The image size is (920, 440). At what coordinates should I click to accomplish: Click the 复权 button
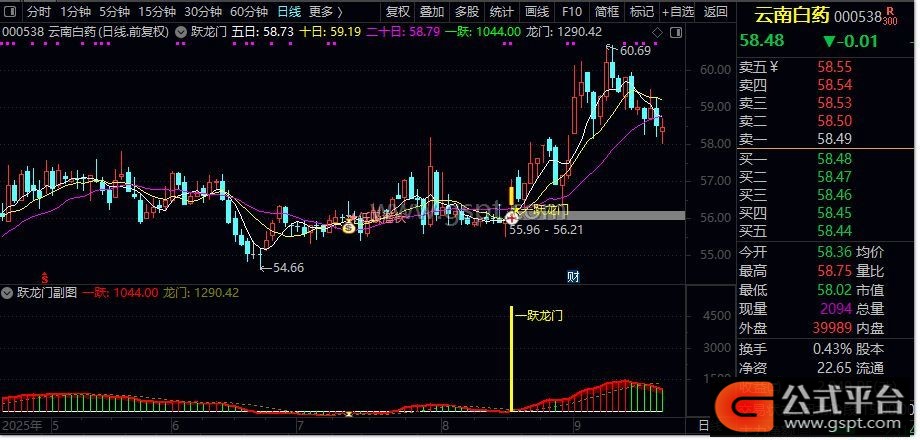click(397, 12)
